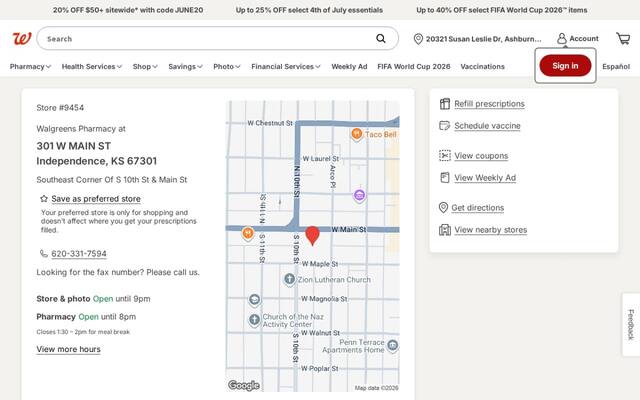
Task: Open the shopping cart icon
Action: 623,38
